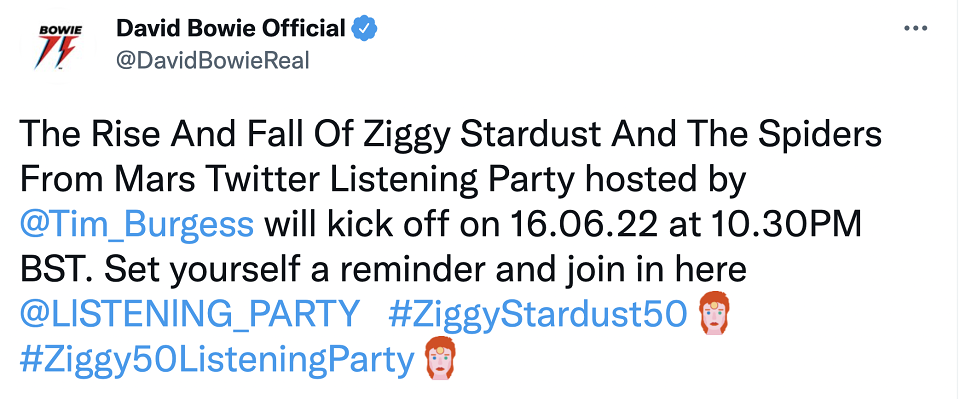Open the three-dot more options menu
Screen dimensions: 960x399
tap(915, 29)
